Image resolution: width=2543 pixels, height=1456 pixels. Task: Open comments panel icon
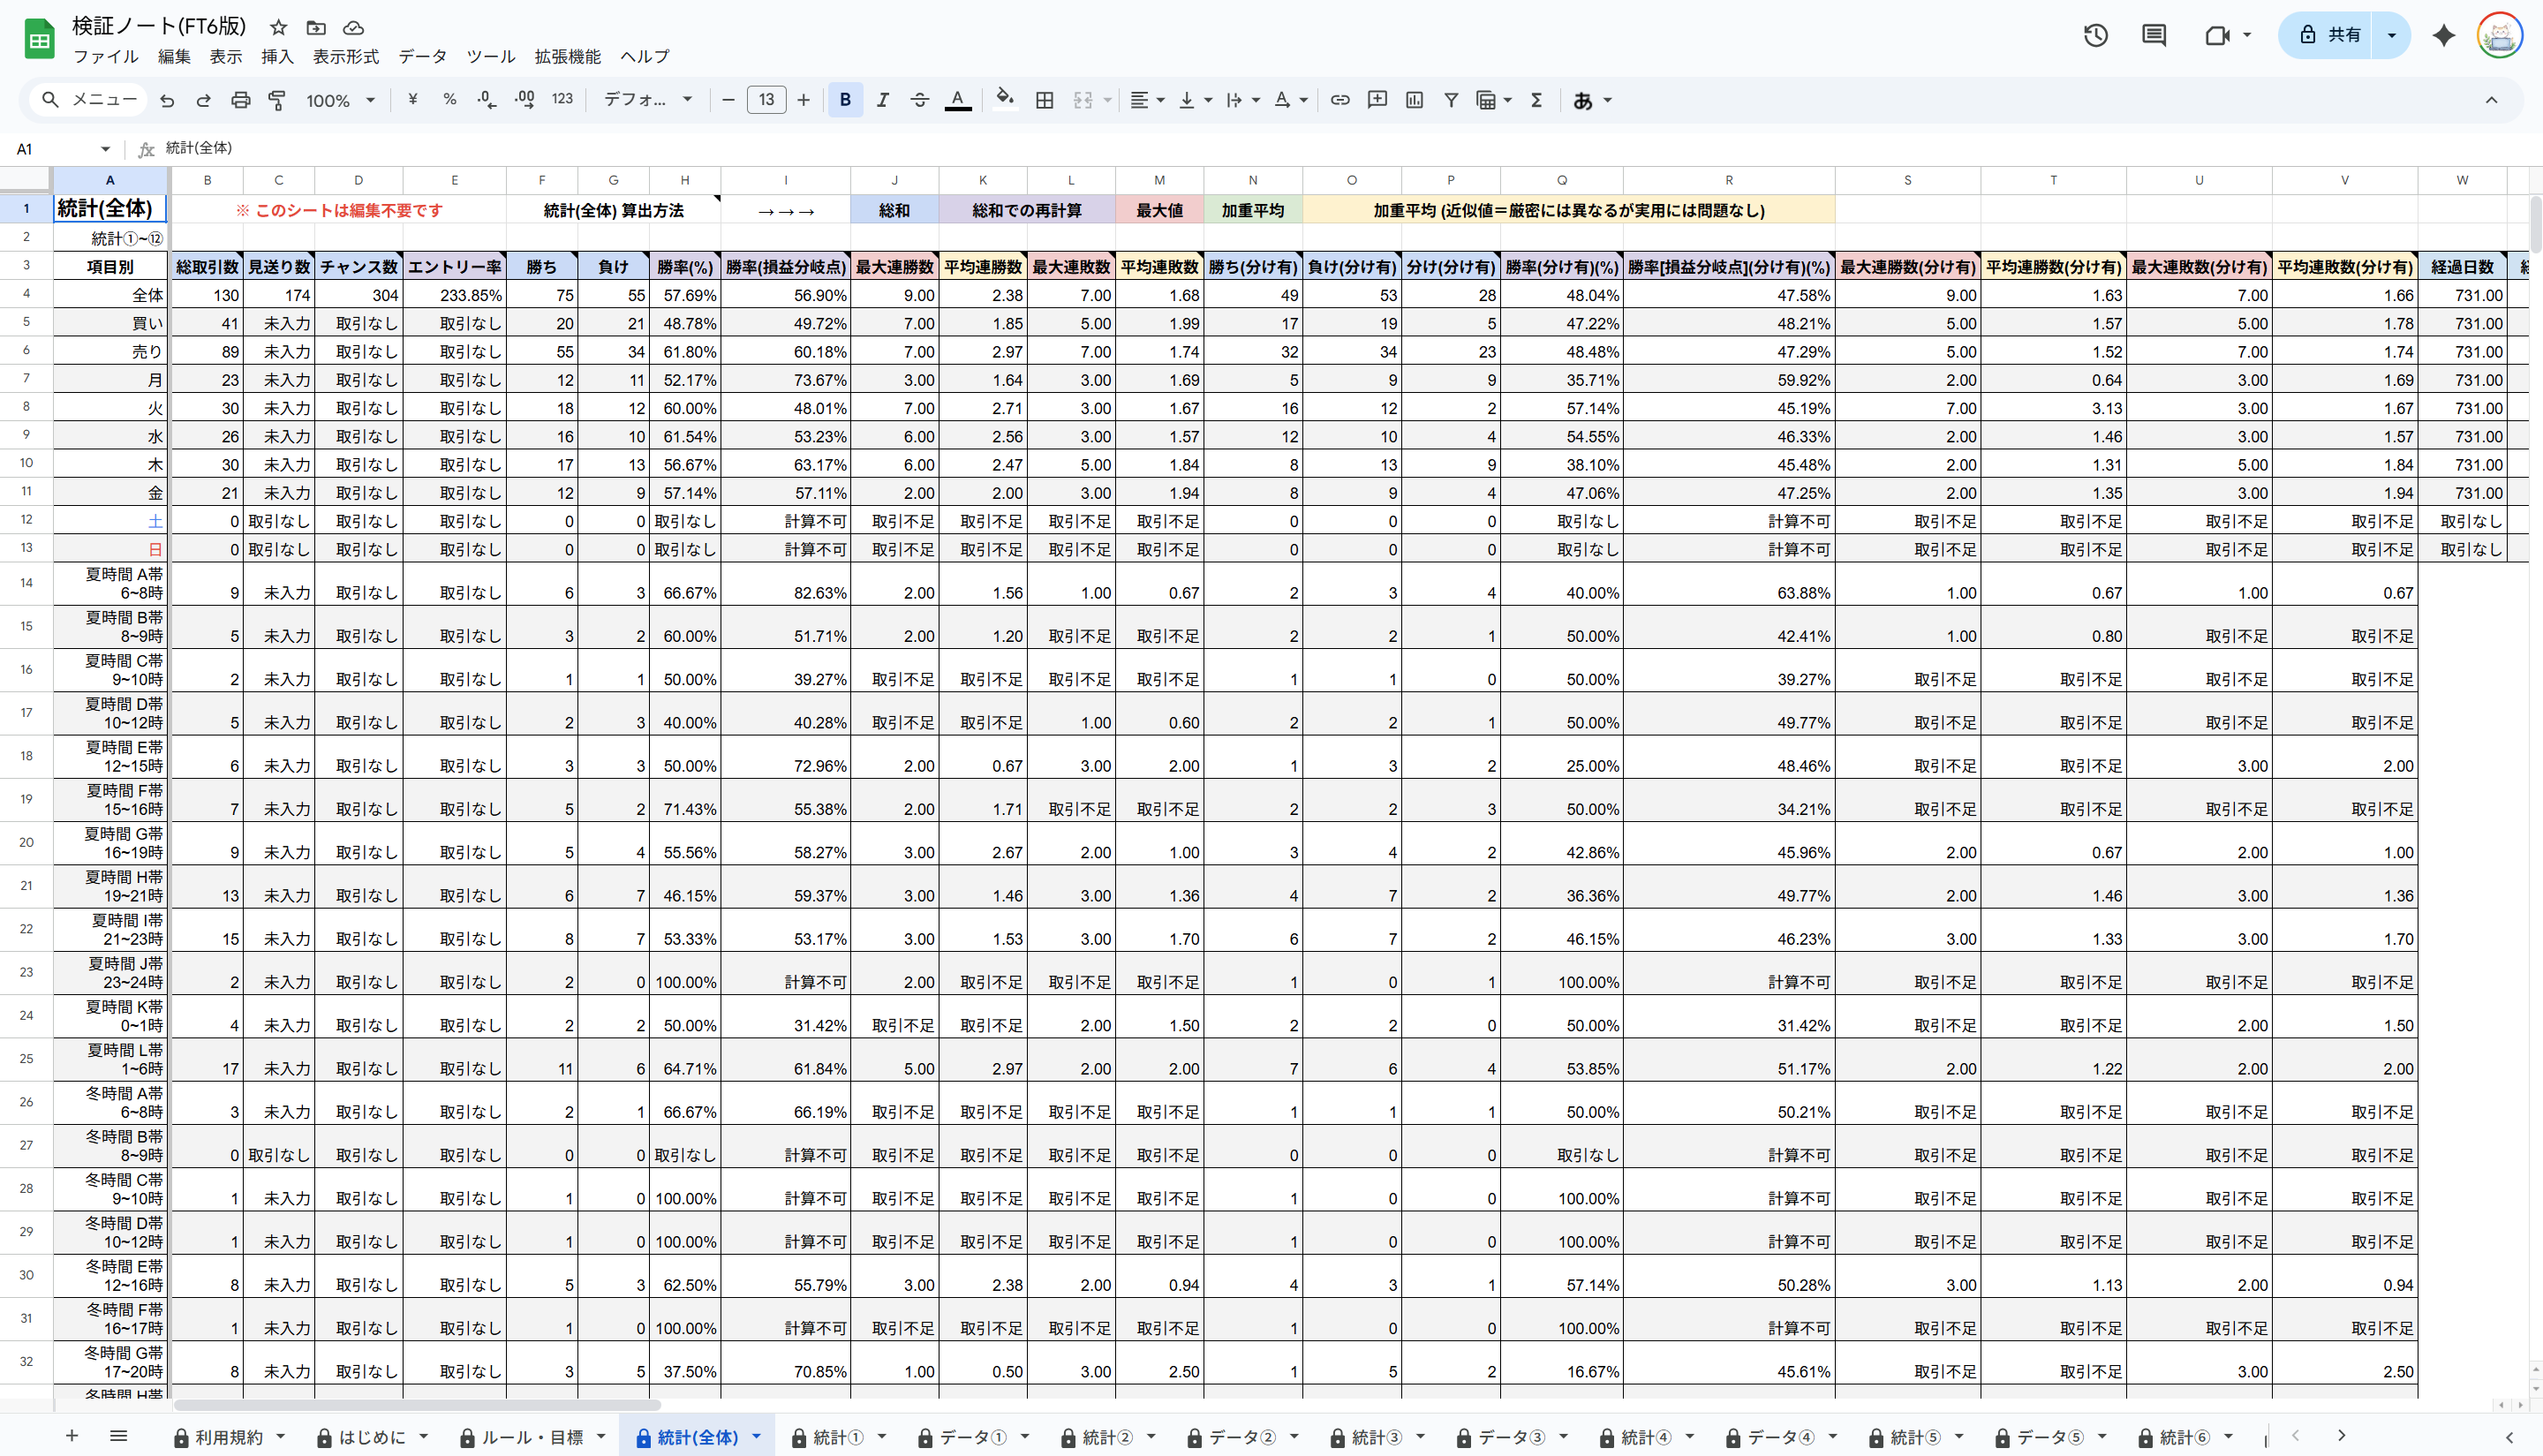[2154, 36]
